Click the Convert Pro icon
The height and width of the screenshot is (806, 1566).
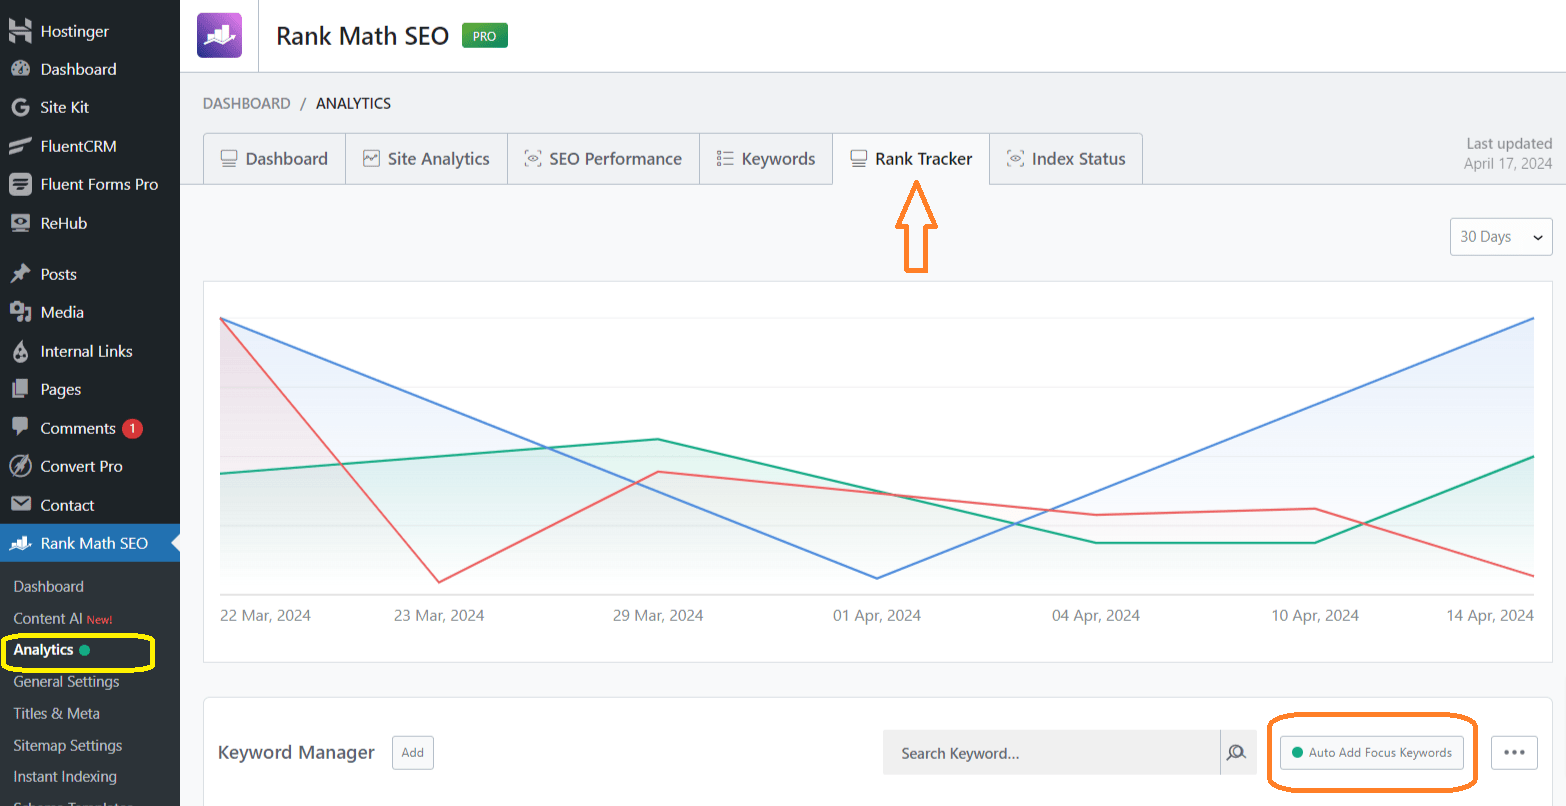[x=20, y=466]
